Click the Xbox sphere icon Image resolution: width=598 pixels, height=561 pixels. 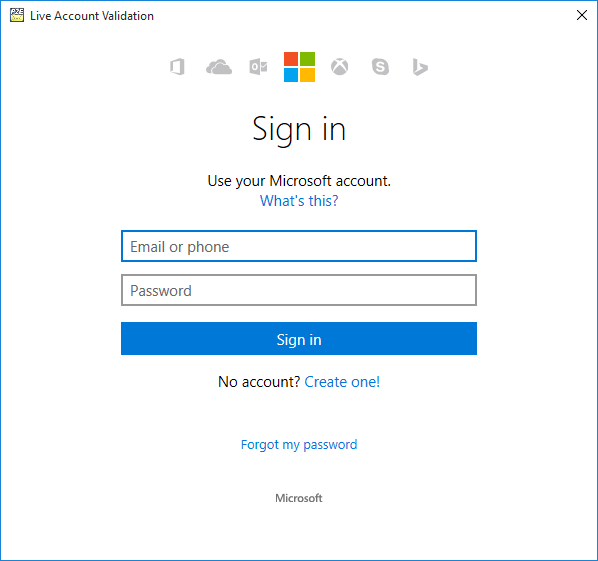(339, 67)
